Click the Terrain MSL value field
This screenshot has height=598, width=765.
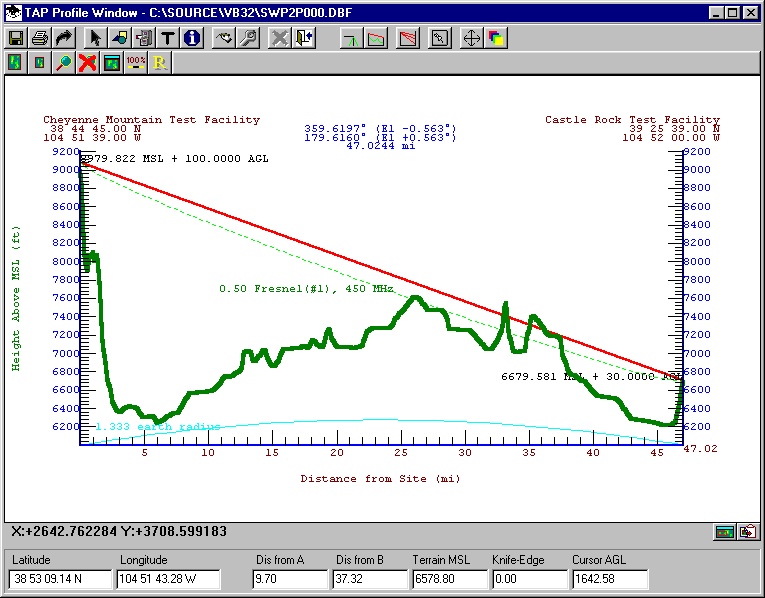pos(450,579)
